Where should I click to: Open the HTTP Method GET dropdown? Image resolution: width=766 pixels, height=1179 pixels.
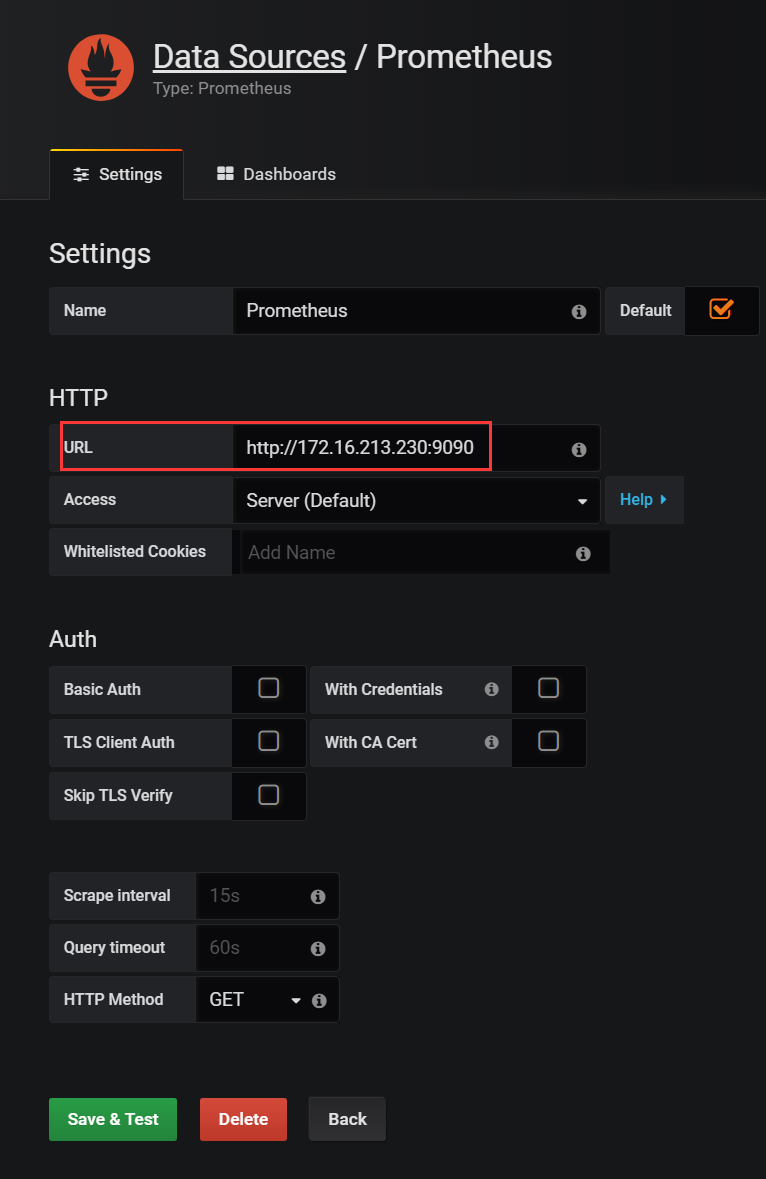[x=254, y=1000]
